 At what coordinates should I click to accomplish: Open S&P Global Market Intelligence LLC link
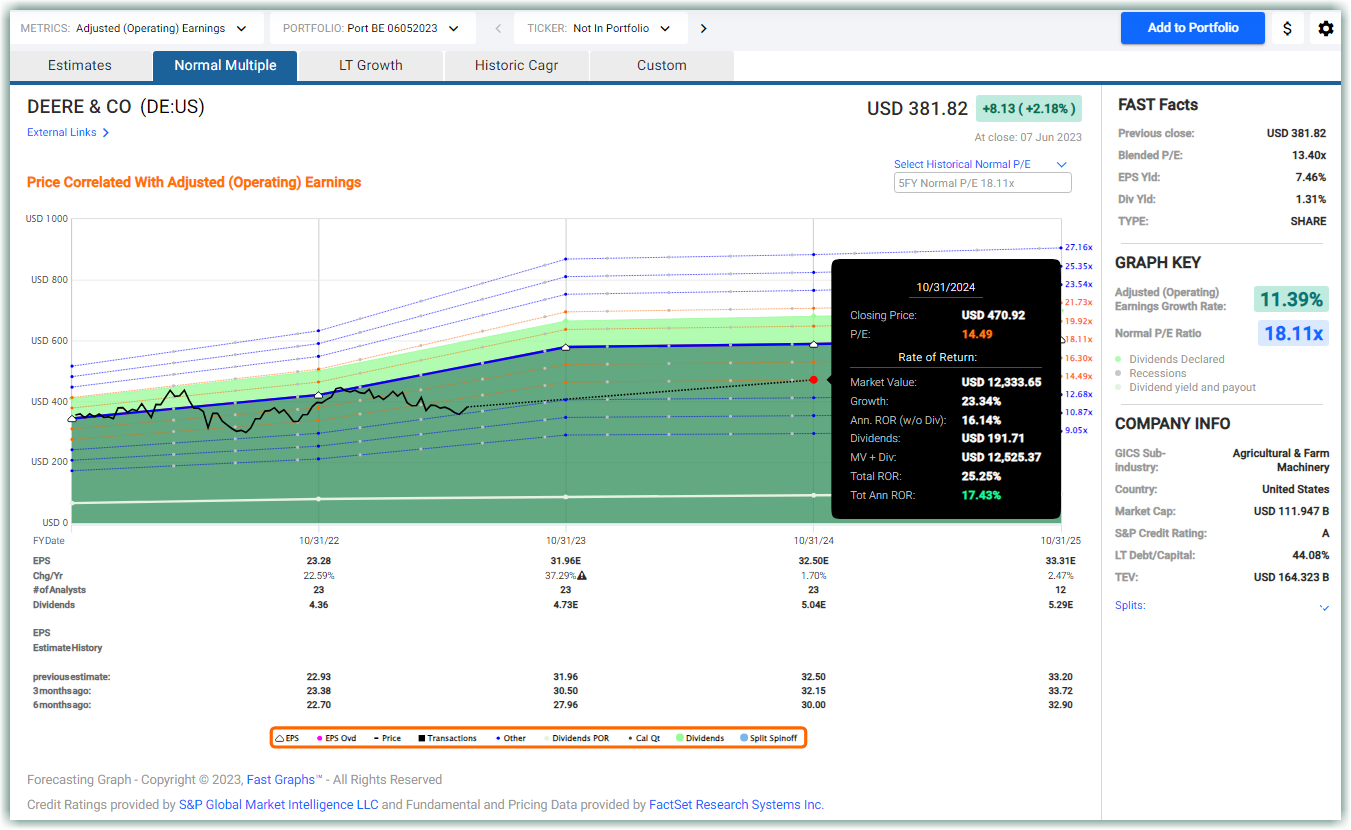coord(278,805)
